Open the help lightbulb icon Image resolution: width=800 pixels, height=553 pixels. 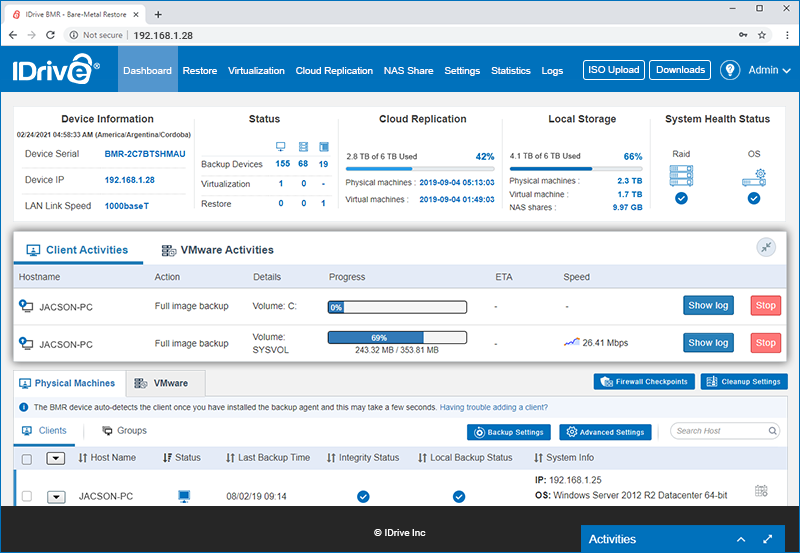point(730,70)
